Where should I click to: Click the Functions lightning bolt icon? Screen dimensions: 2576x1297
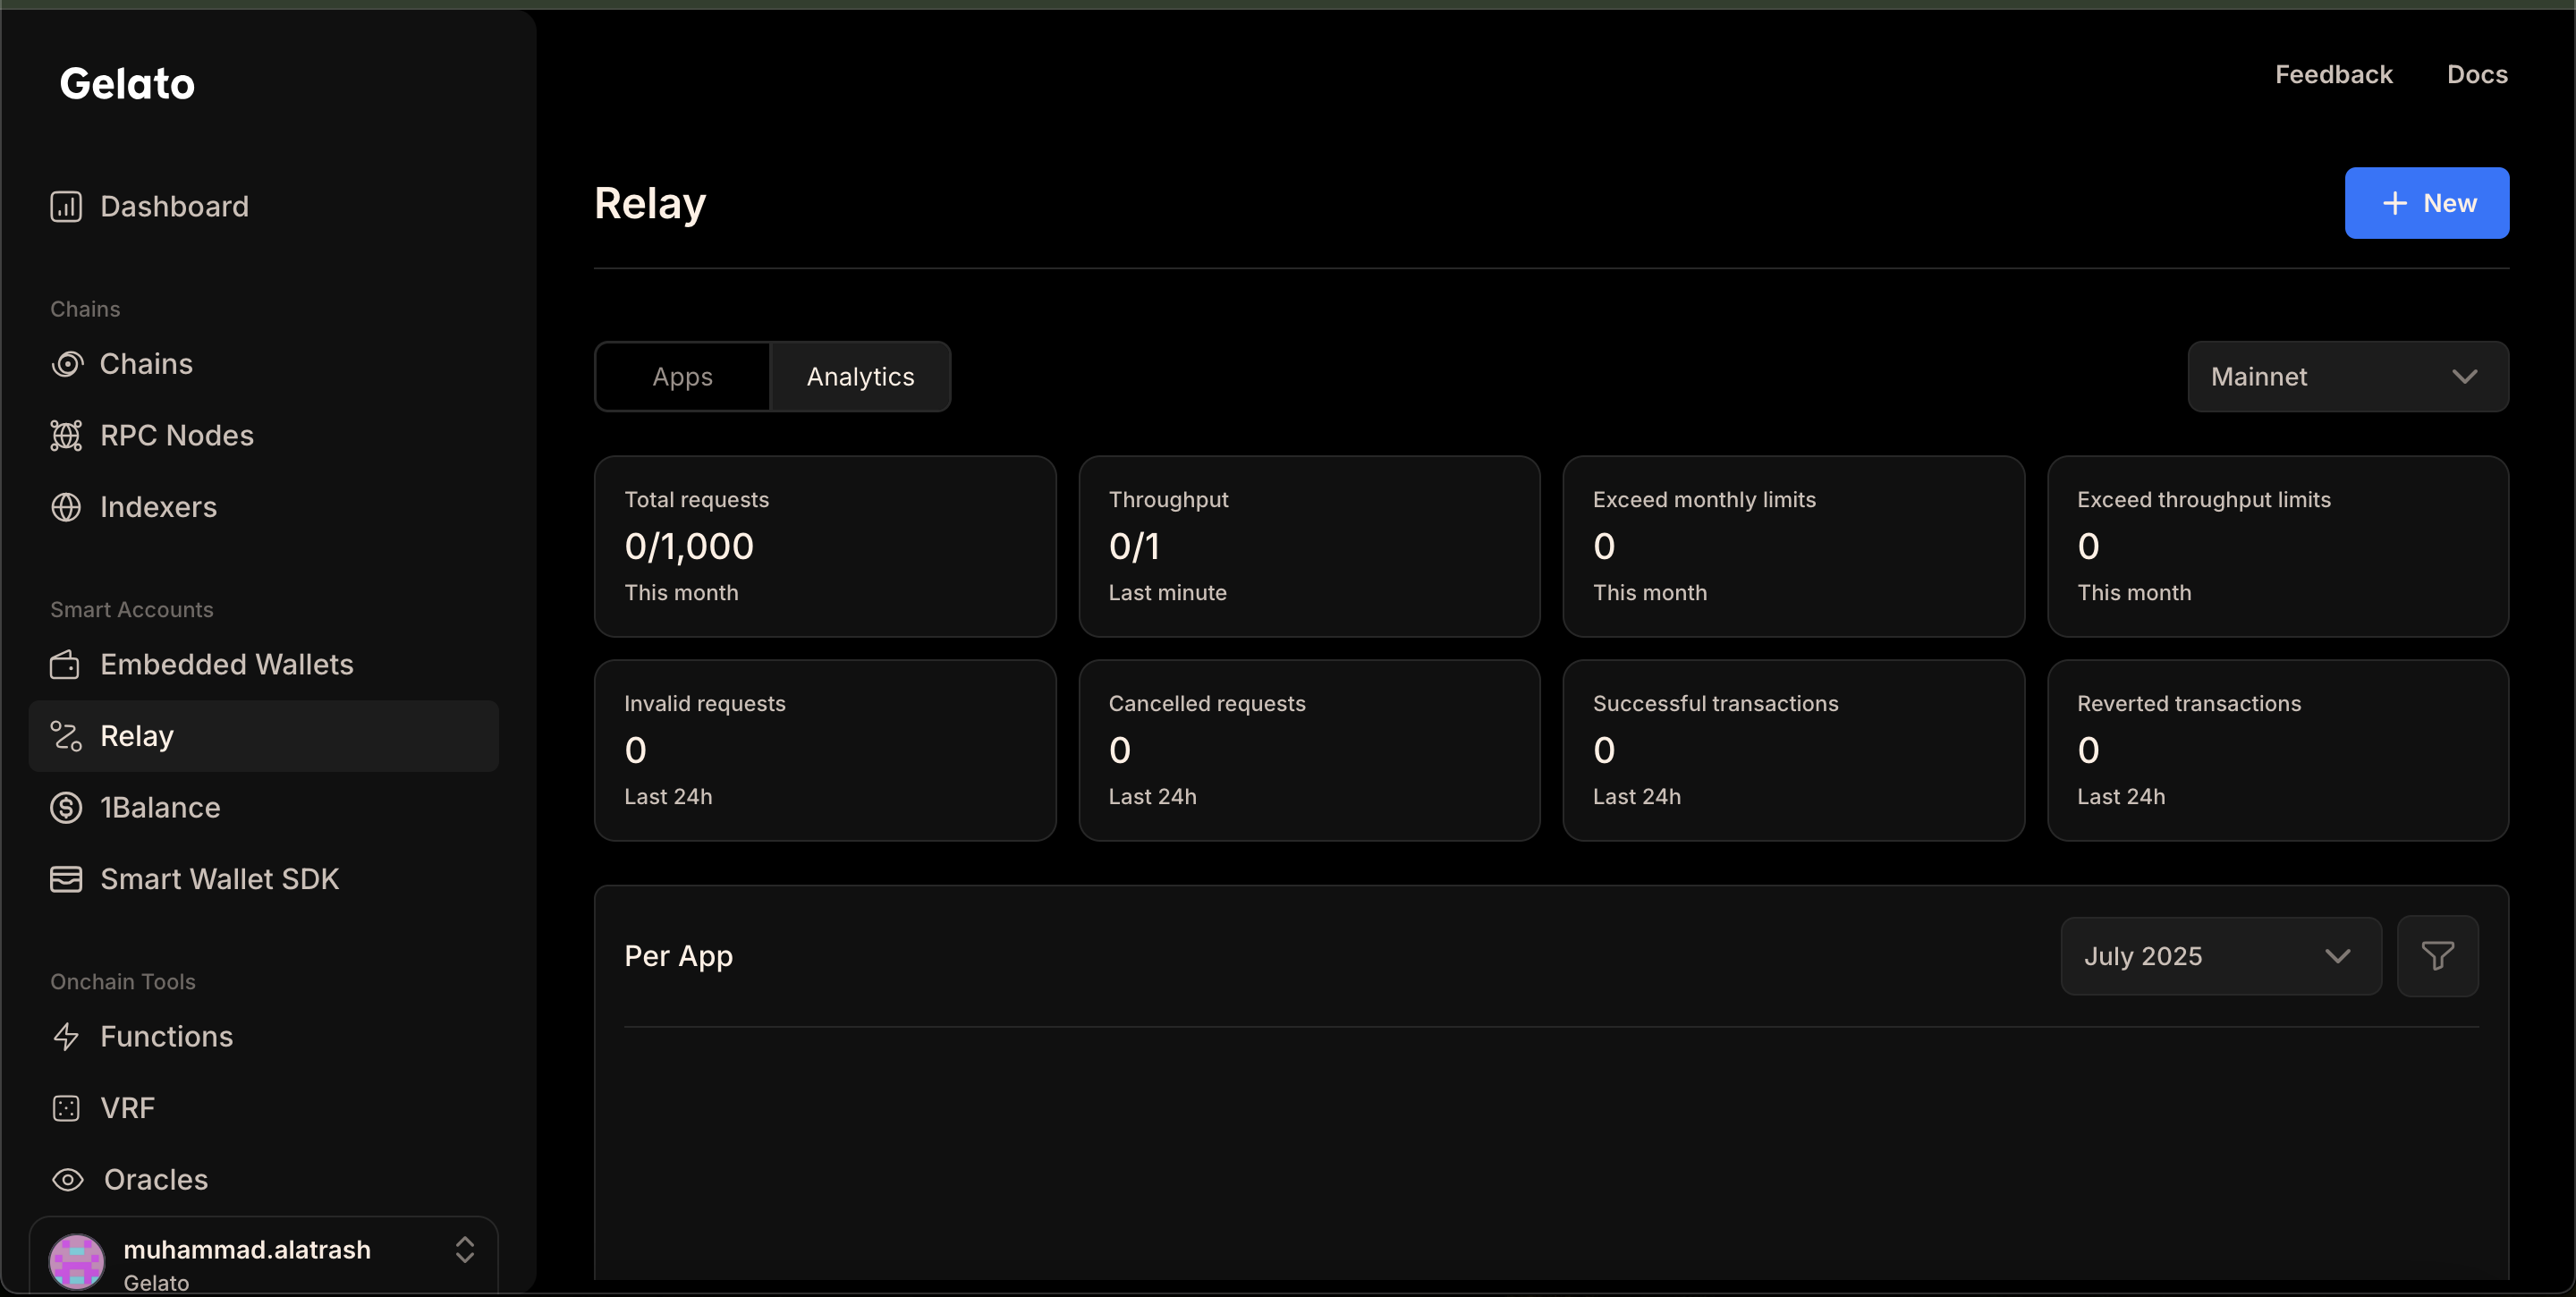[x=66, y=1037]
